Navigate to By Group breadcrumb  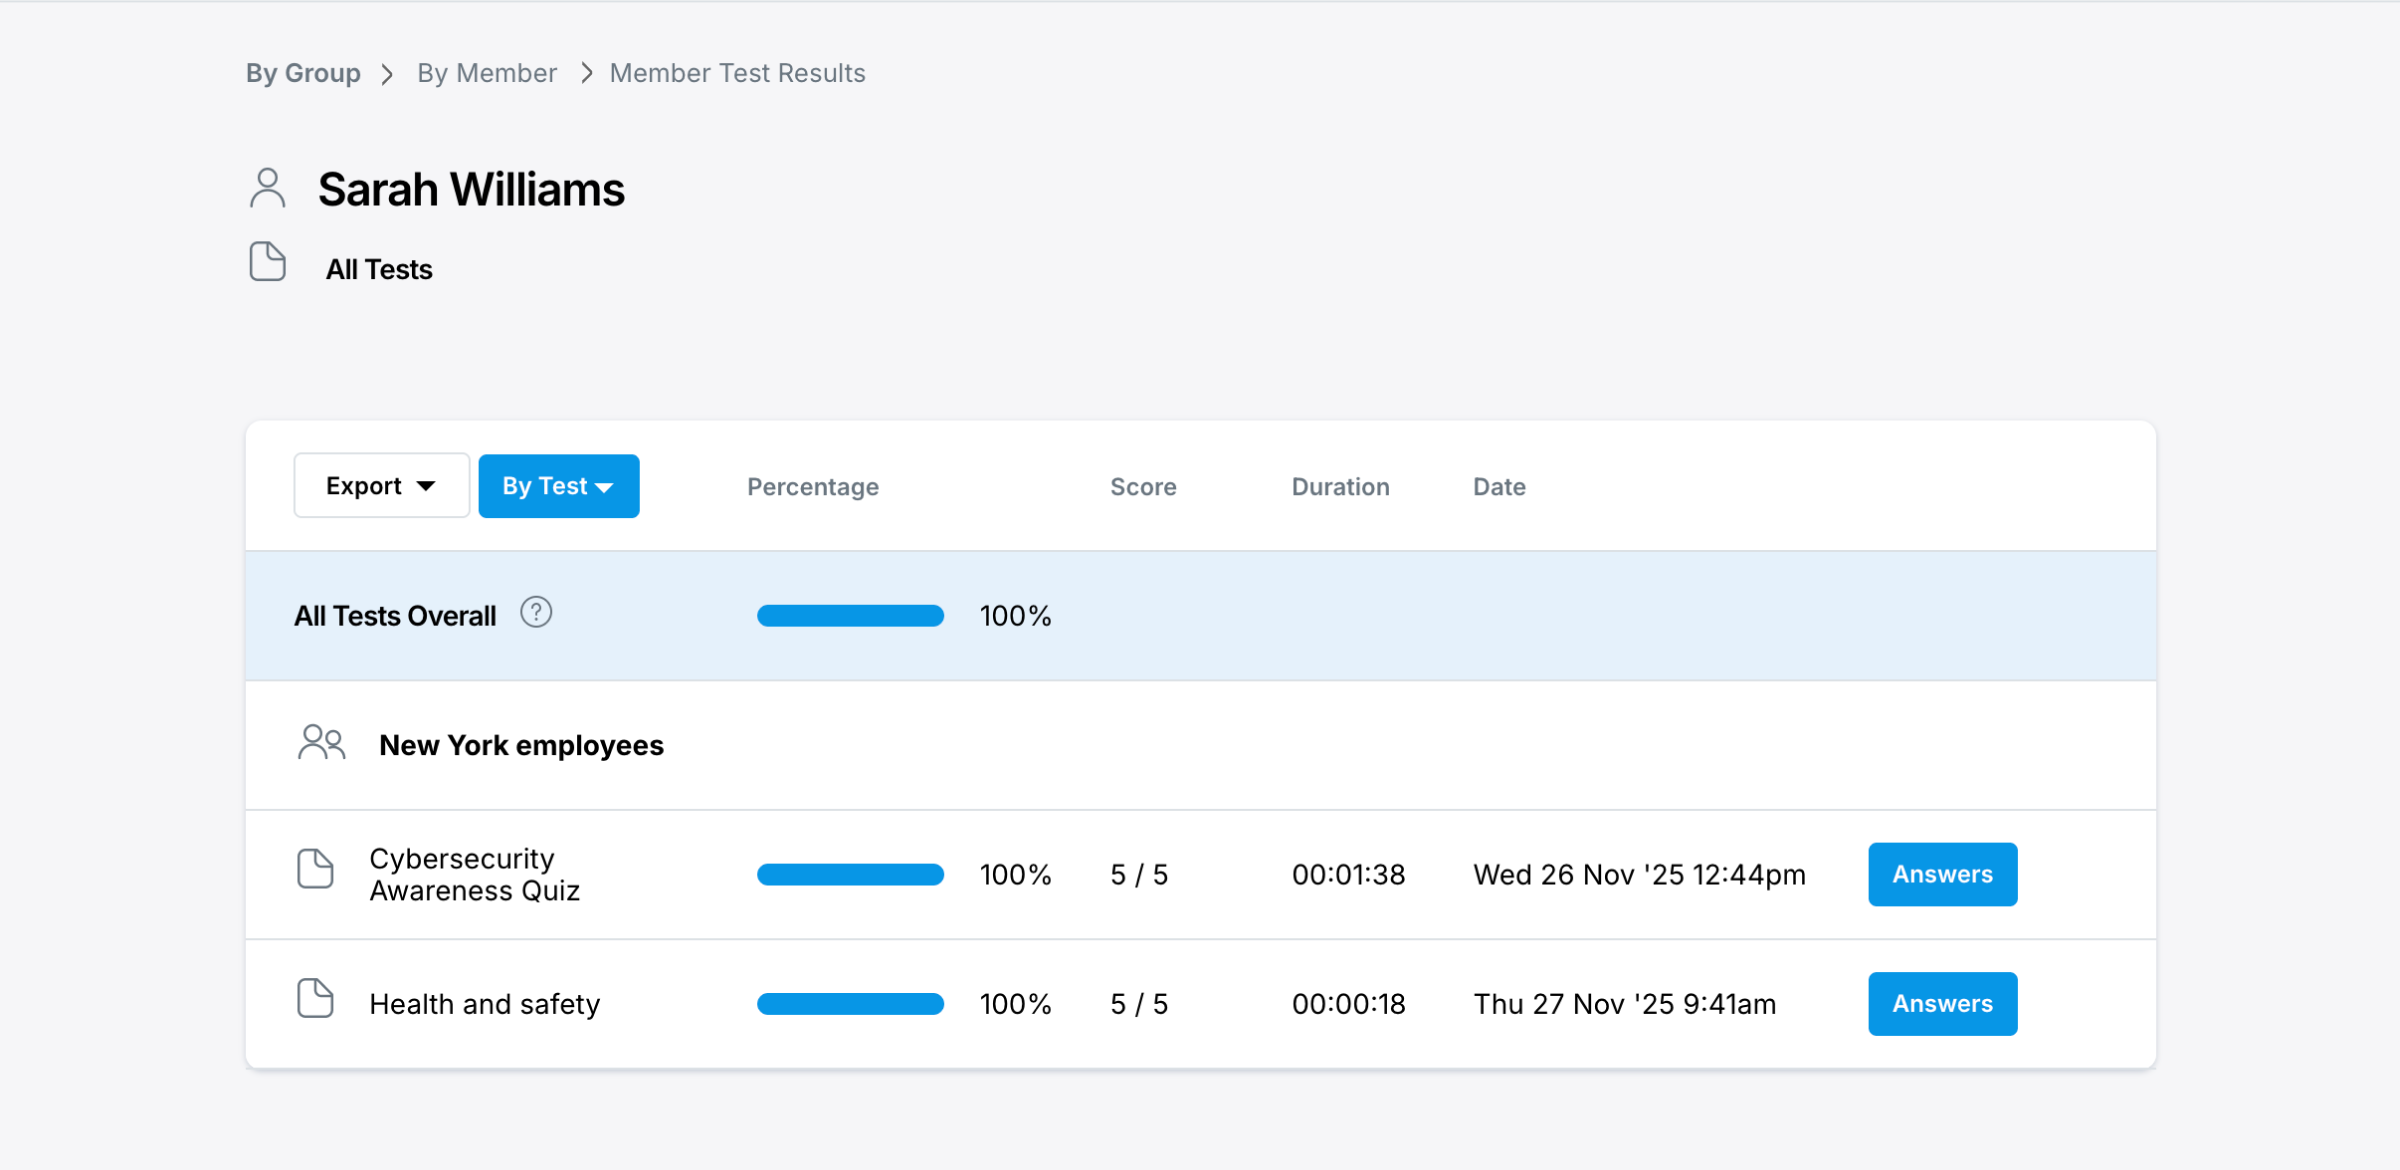coord(303,73)
